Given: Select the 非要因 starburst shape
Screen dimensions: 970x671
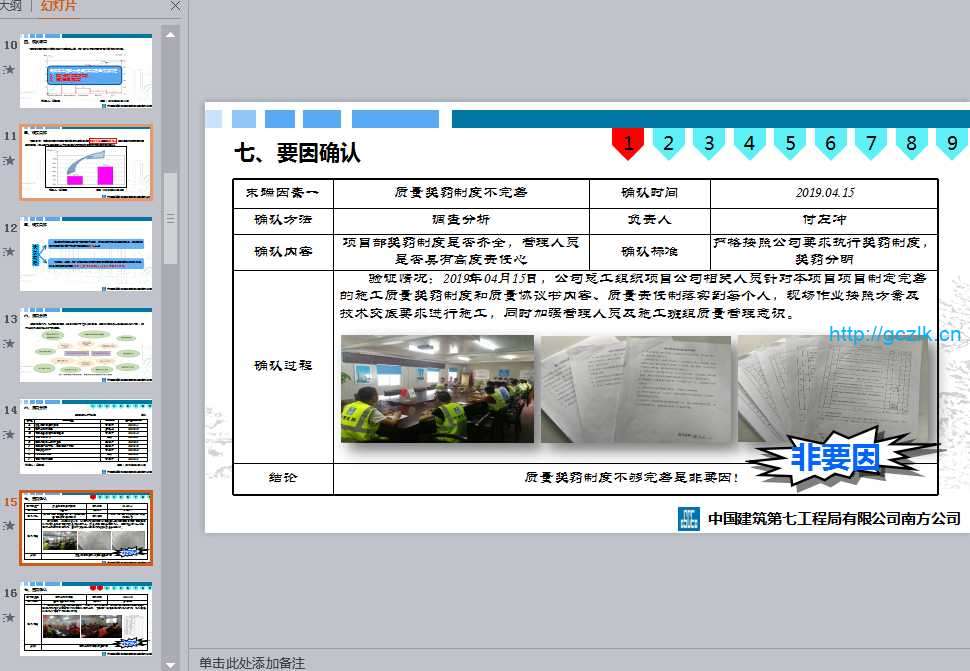Looking at the screenshot, I should [x=836, y=459].
